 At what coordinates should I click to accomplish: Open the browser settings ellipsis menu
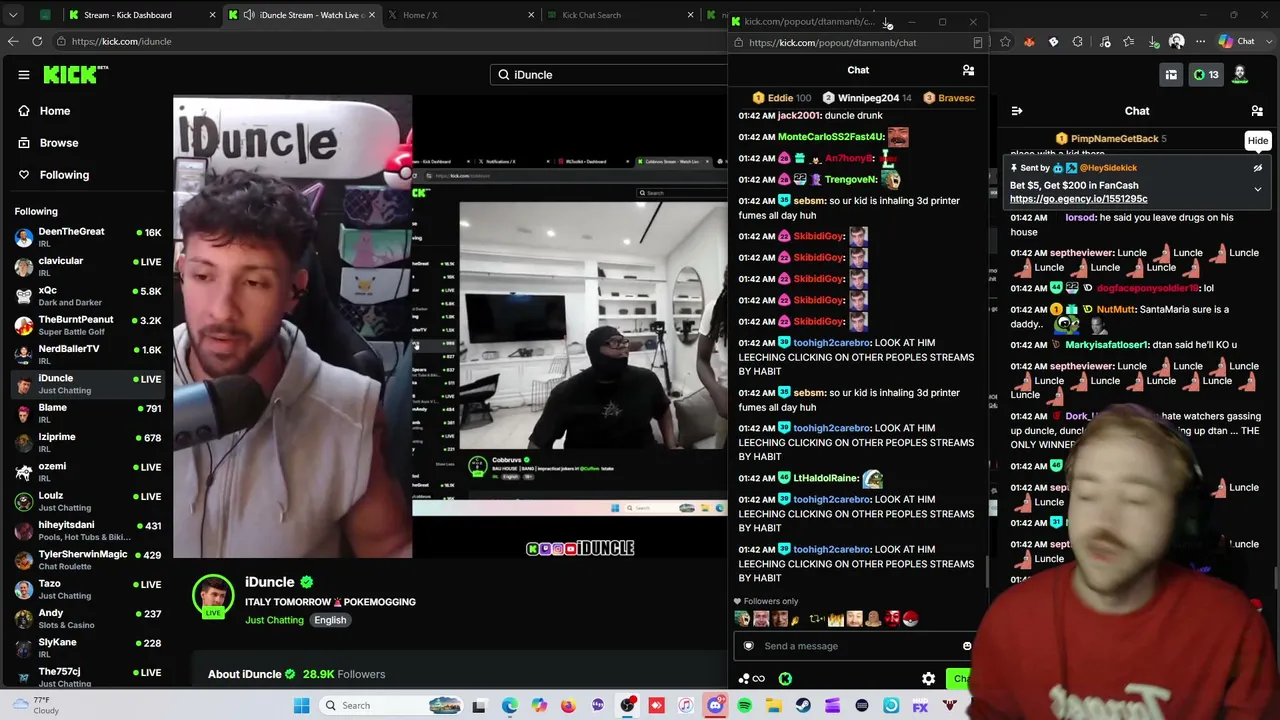click(x=1201, y=42)
